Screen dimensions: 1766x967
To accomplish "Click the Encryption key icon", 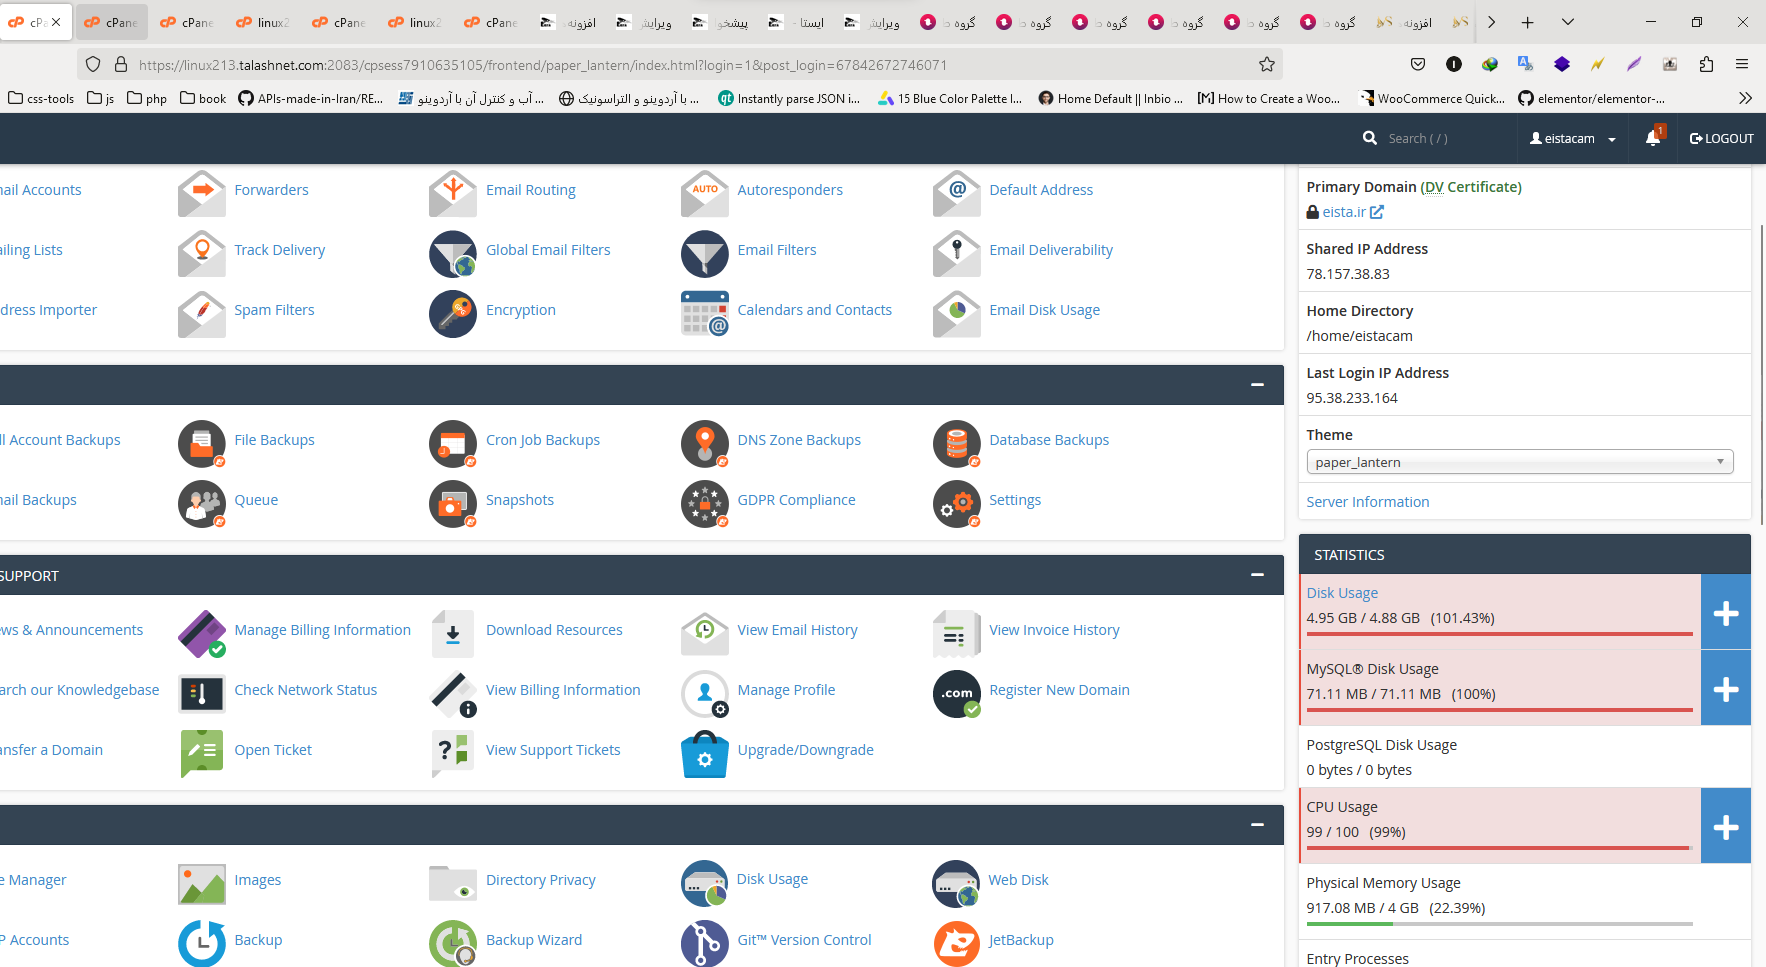I will (x=453, y=314).
